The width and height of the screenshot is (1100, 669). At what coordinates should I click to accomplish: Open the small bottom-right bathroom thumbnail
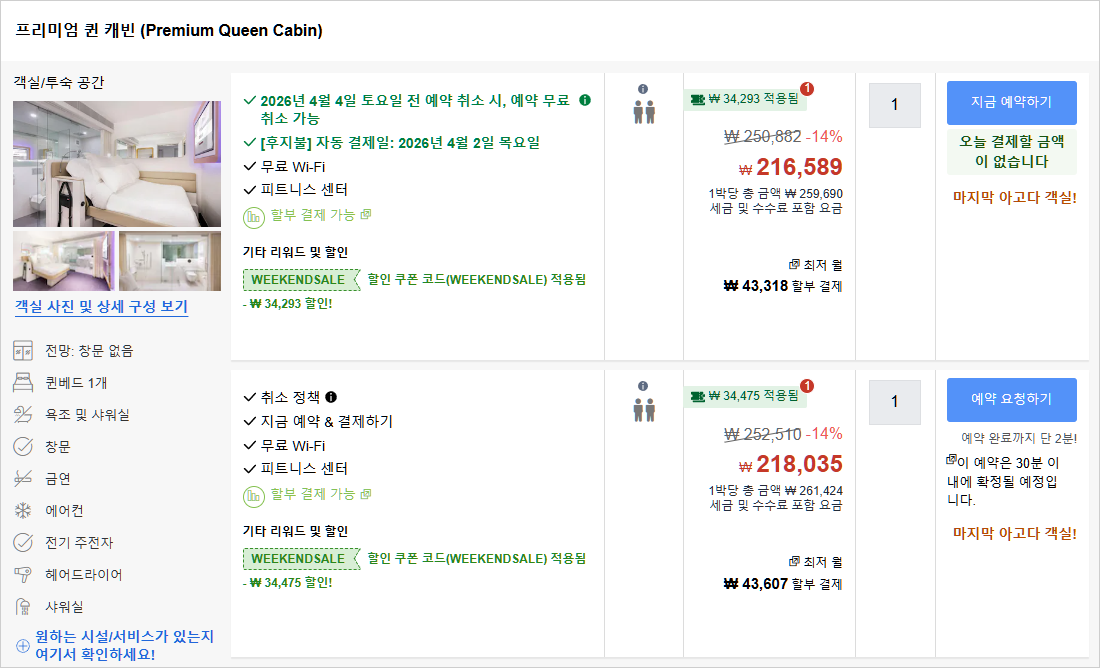point(170,261)
